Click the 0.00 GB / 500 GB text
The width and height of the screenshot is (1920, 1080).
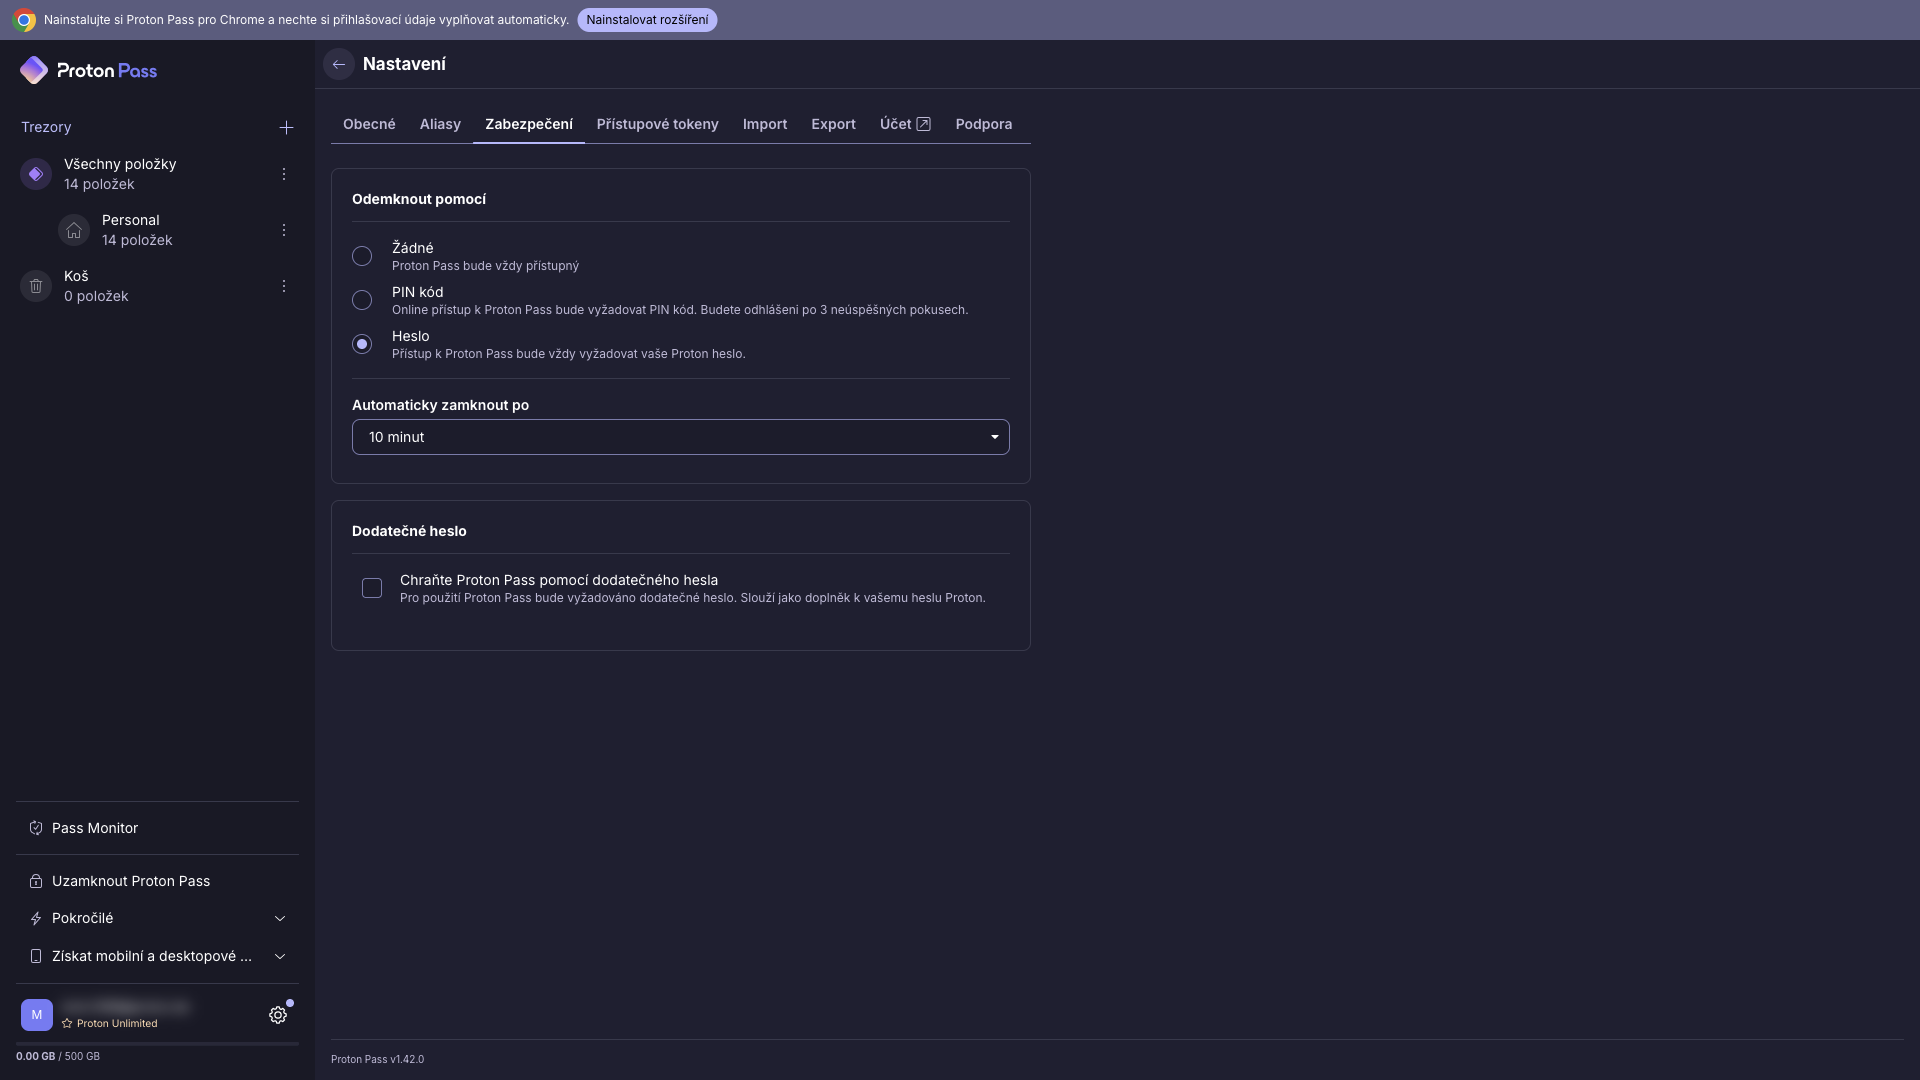tap(58, 1056)
